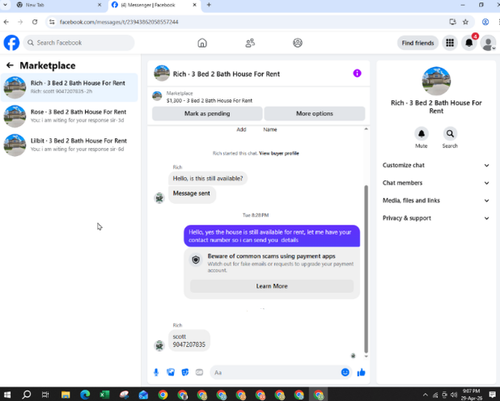Open Excel from the taskbar
This screenshot has width=500, height=401.
104,395
